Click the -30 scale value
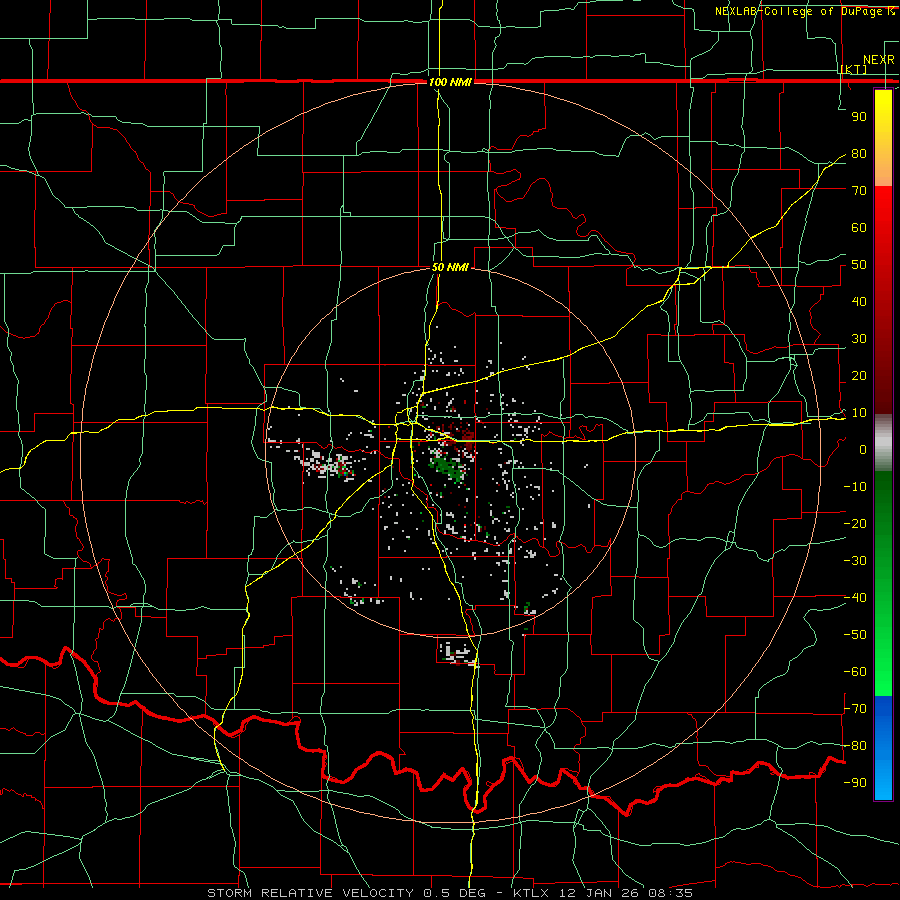This screenshot has height=900, width=900. coord(855,561)
